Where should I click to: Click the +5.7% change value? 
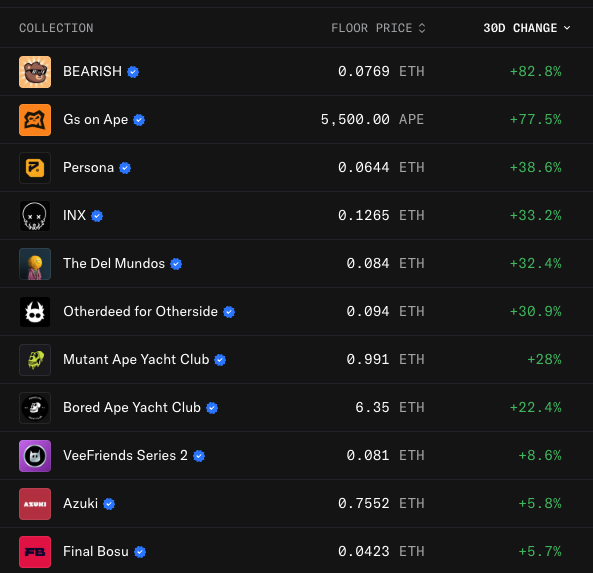tap(540, 552)
